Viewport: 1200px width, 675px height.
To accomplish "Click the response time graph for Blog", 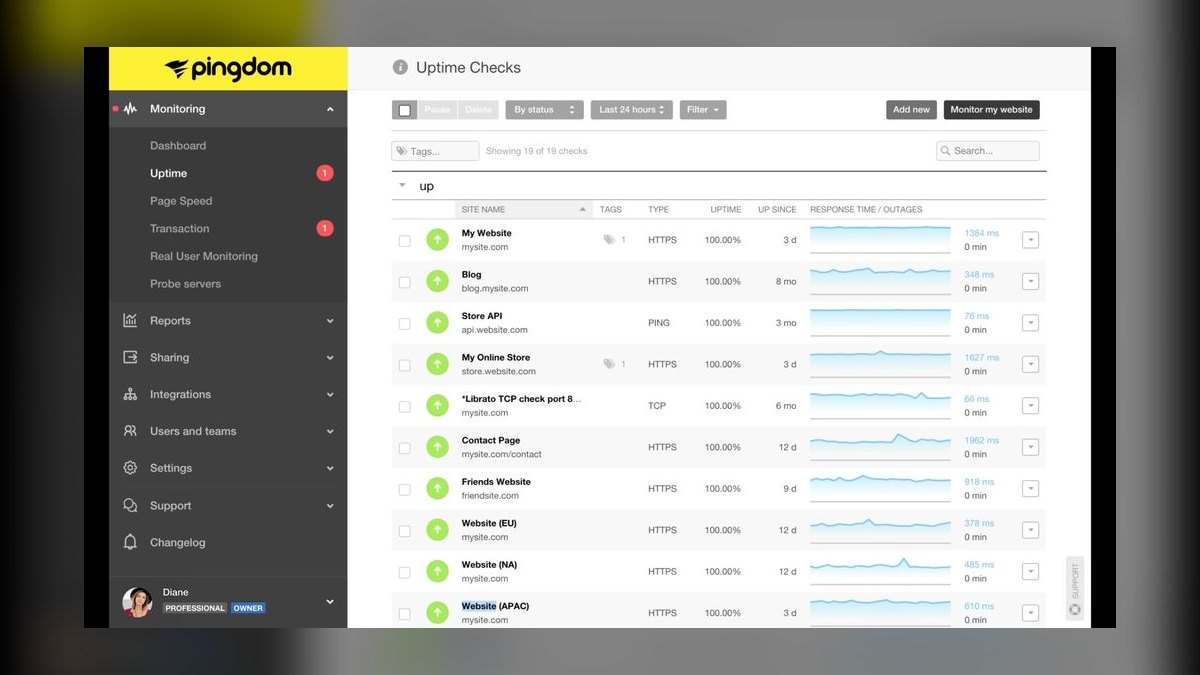I will point(880,280).
